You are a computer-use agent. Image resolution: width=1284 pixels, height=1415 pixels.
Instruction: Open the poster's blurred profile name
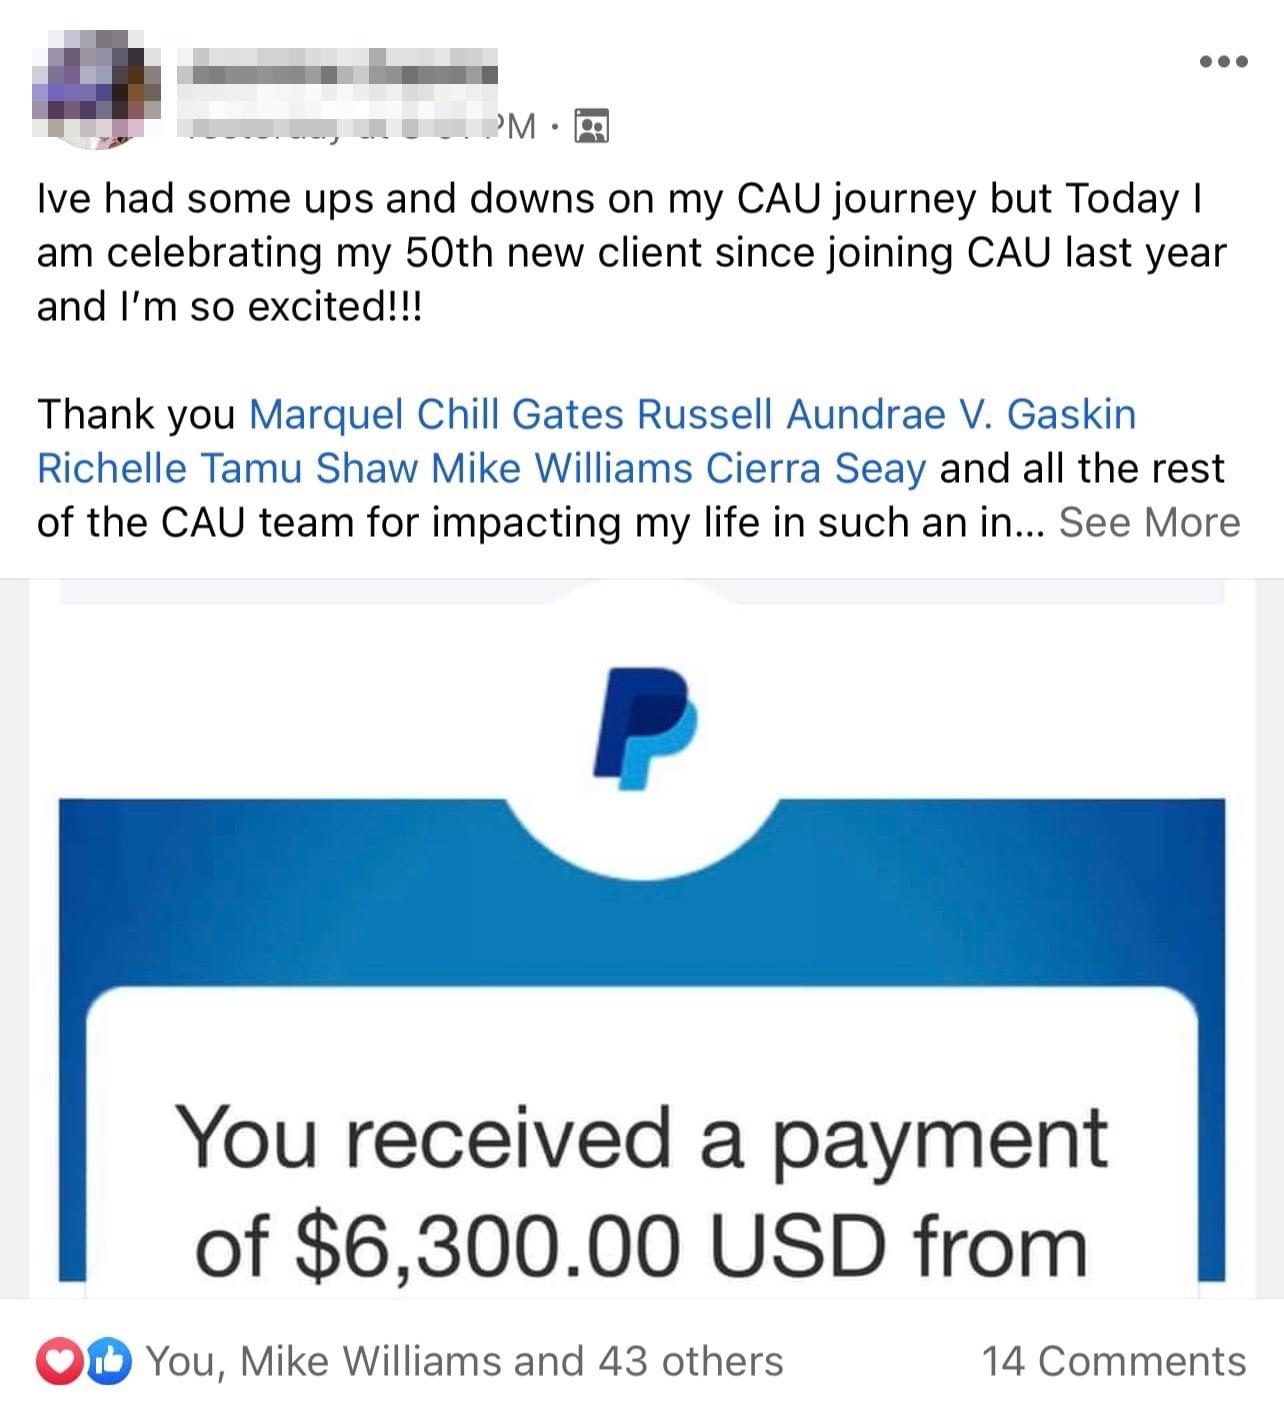tap(337, 74)
